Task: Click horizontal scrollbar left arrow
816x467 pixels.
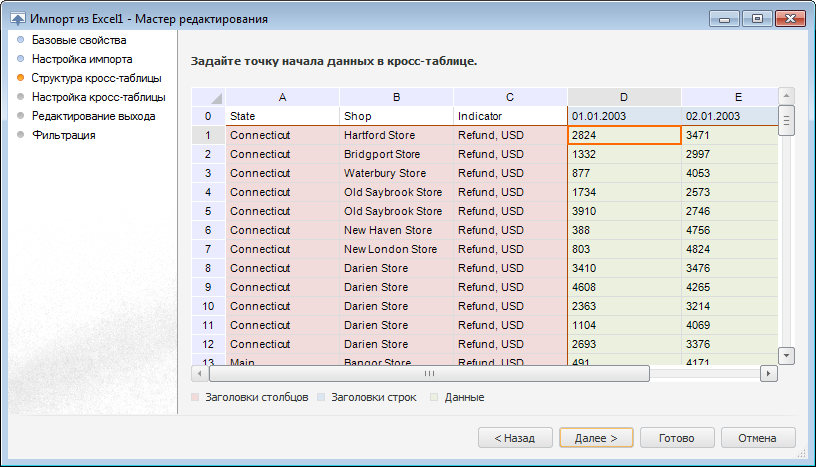Action: coord(200,373)
